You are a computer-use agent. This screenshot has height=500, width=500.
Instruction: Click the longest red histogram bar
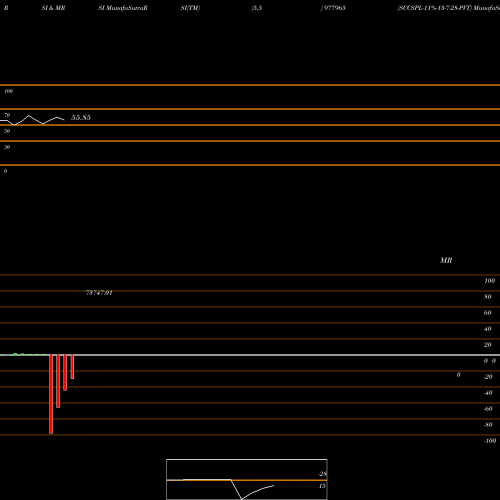pyautogui.click(x=51, y=394)
